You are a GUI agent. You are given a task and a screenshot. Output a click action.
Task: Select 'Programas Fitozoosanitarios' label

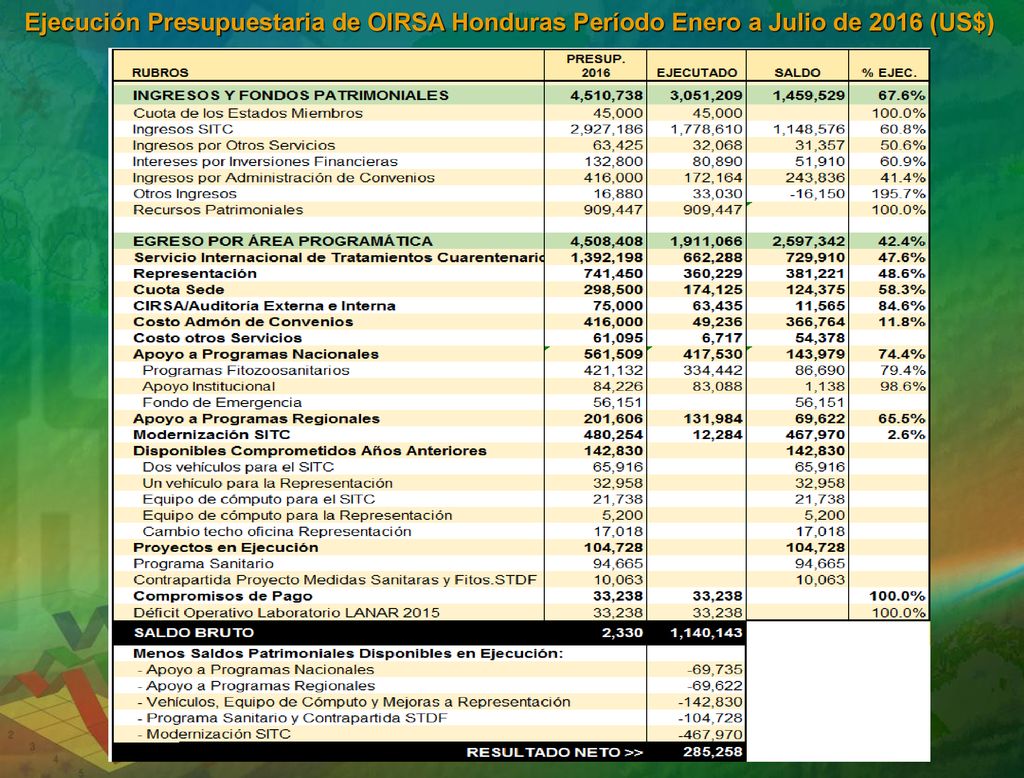246,370
